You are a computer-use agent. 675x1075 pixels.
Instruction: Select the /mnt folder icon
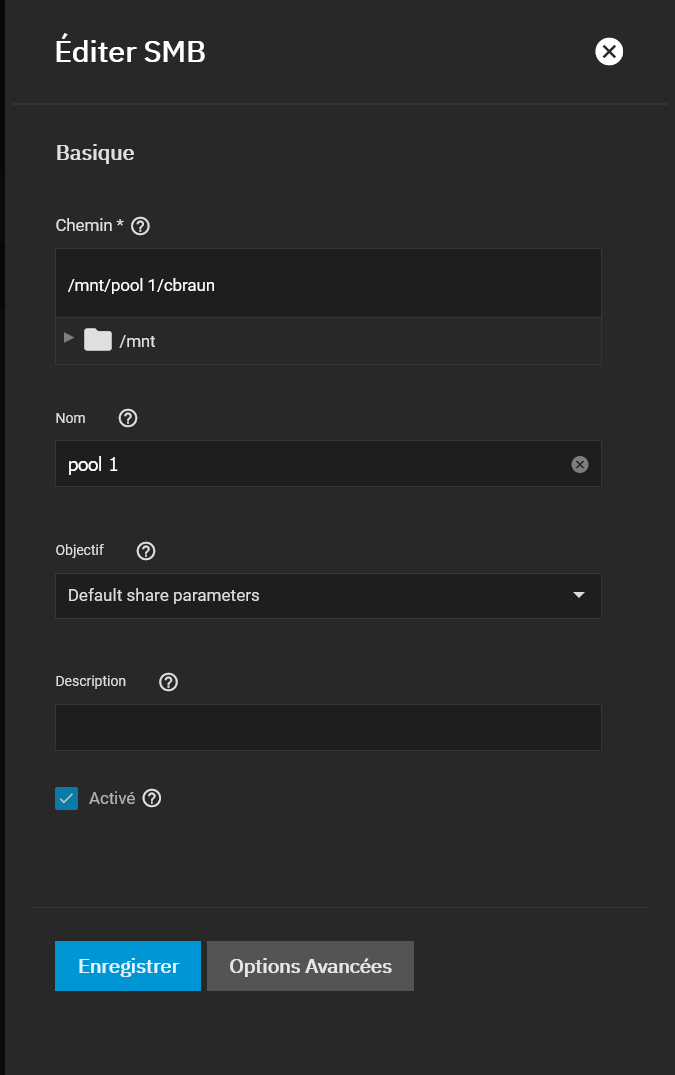click(98, 340)
